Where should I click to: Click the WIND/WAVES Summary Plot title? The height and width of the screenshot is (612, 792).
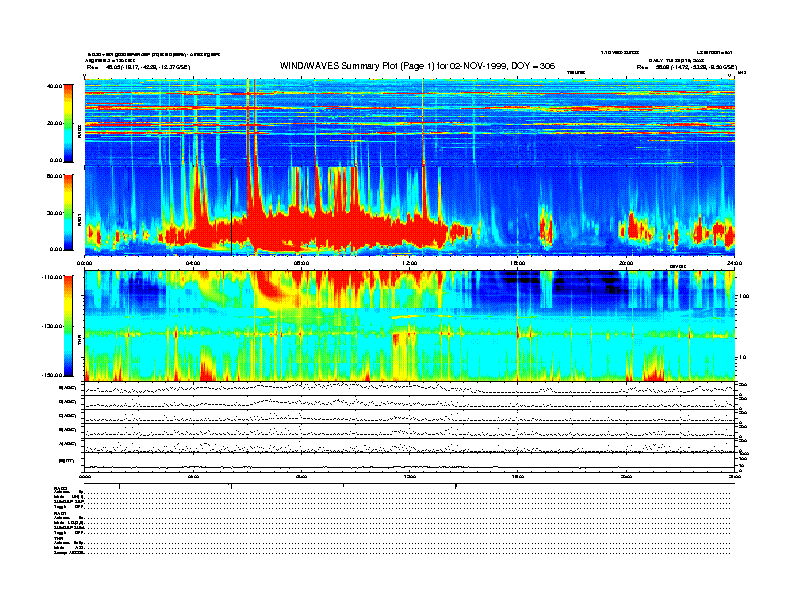coord(417,66)
